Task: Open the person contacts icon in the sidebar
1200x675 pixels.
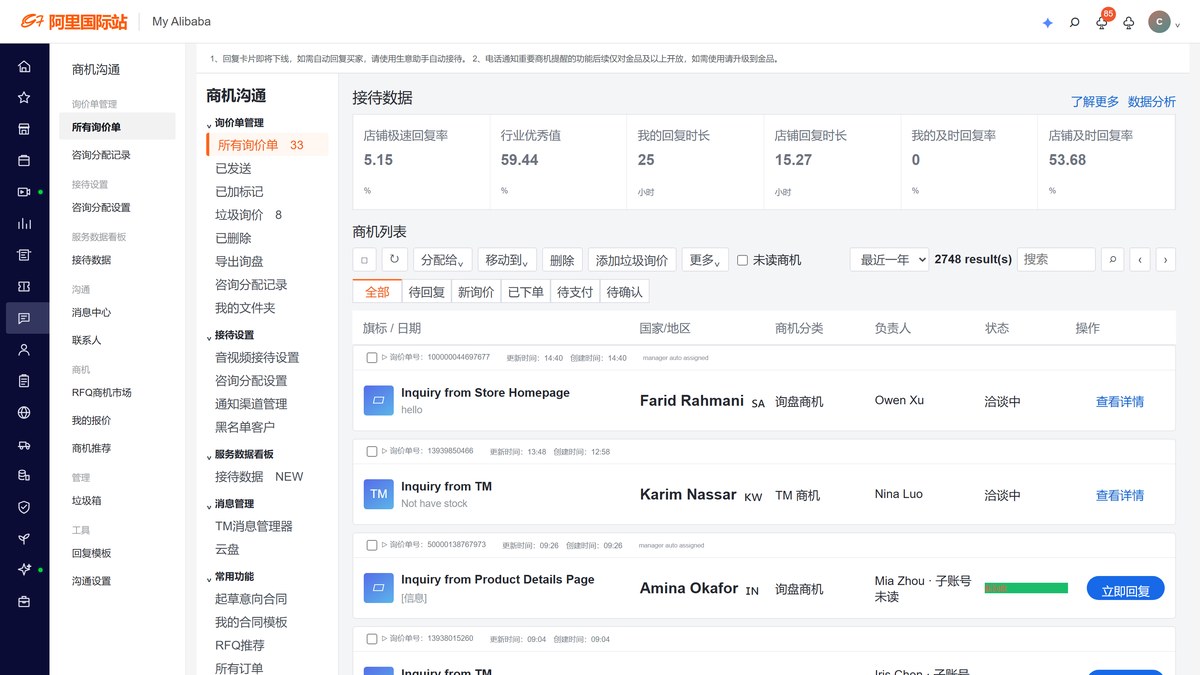Action: [x=24, y=350]
